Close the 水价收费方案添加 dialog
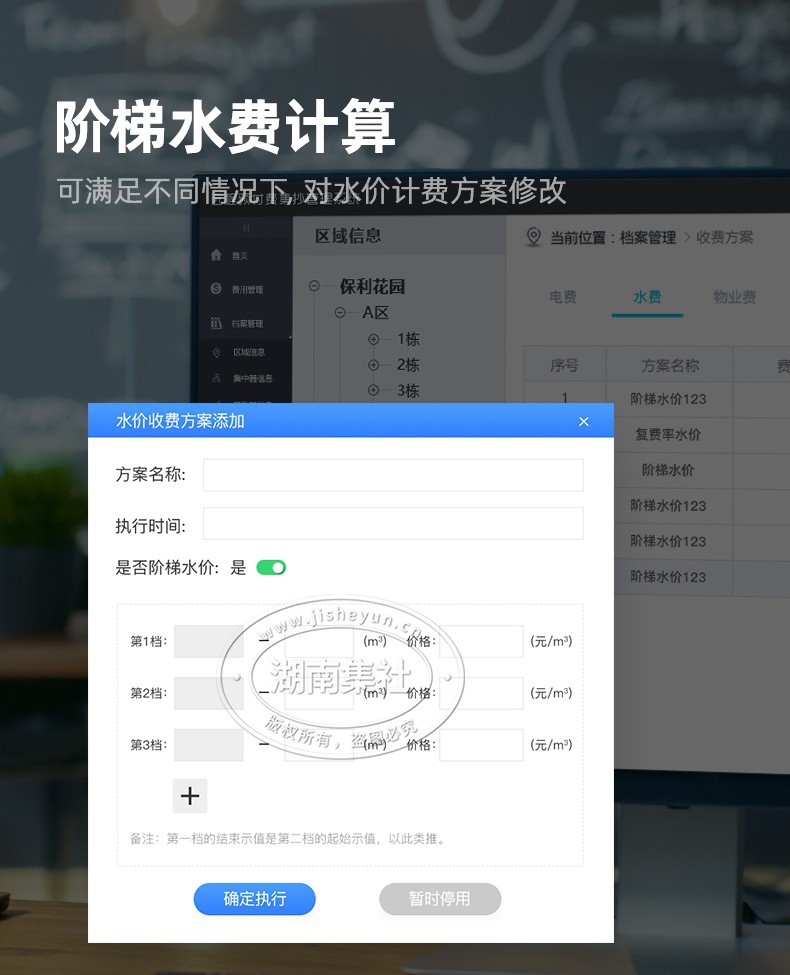 point(583,422)
